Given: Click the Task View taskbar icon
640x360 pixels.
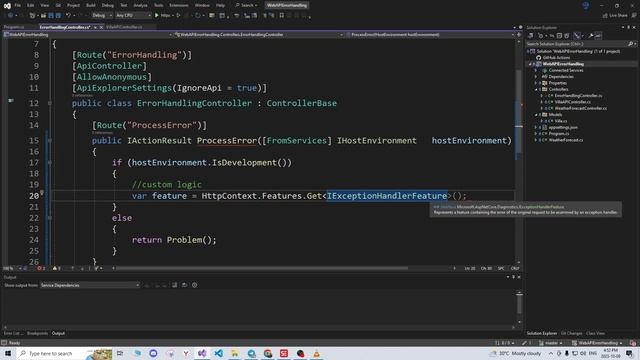Looking at the screenshot, I should [120, 353].
